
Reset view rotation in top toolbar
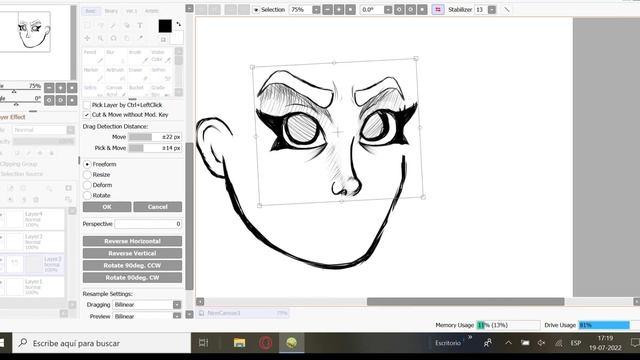(422, 9)
